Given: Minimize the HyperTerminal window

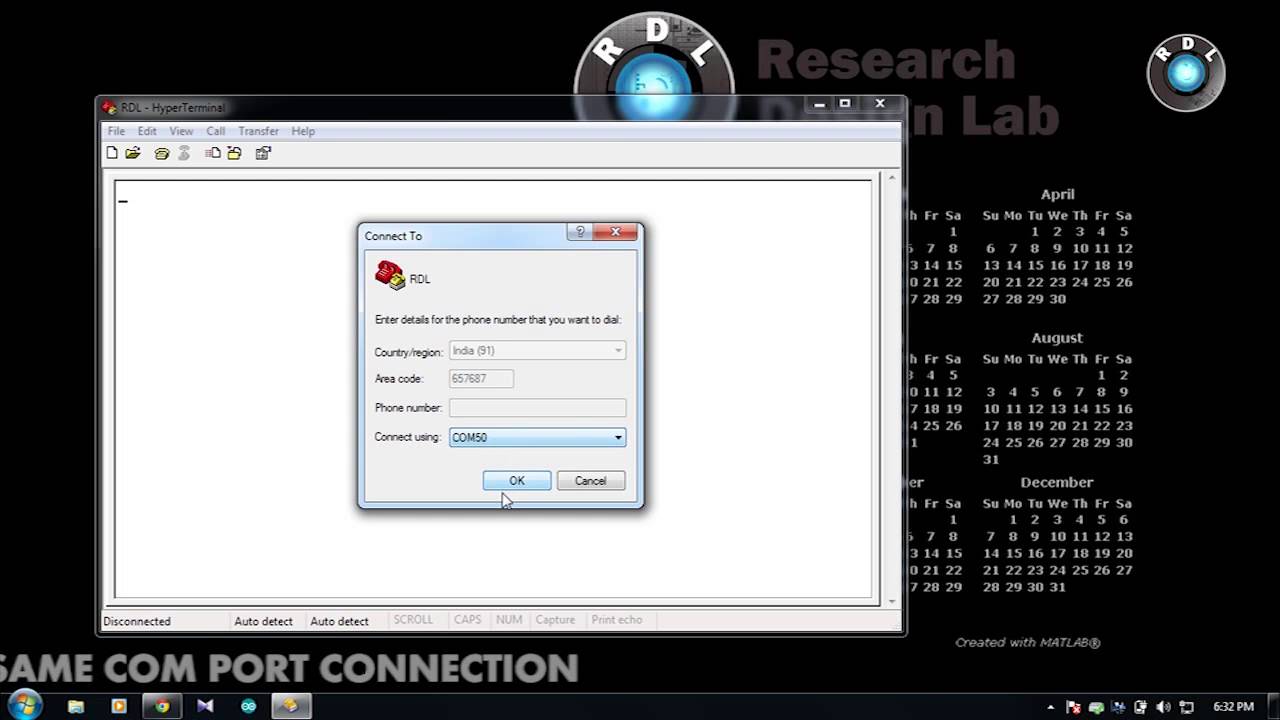Looking at the screenshot, I should coord(820,104).
